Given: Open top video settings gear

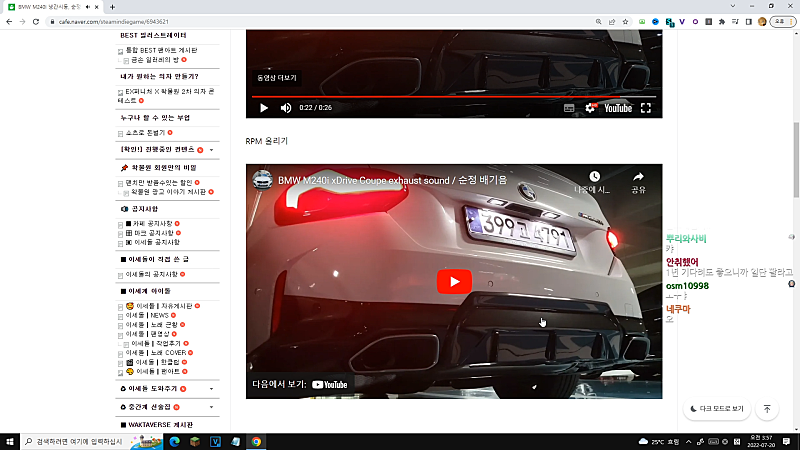Looking at the screenshot, I should point(590,108).
